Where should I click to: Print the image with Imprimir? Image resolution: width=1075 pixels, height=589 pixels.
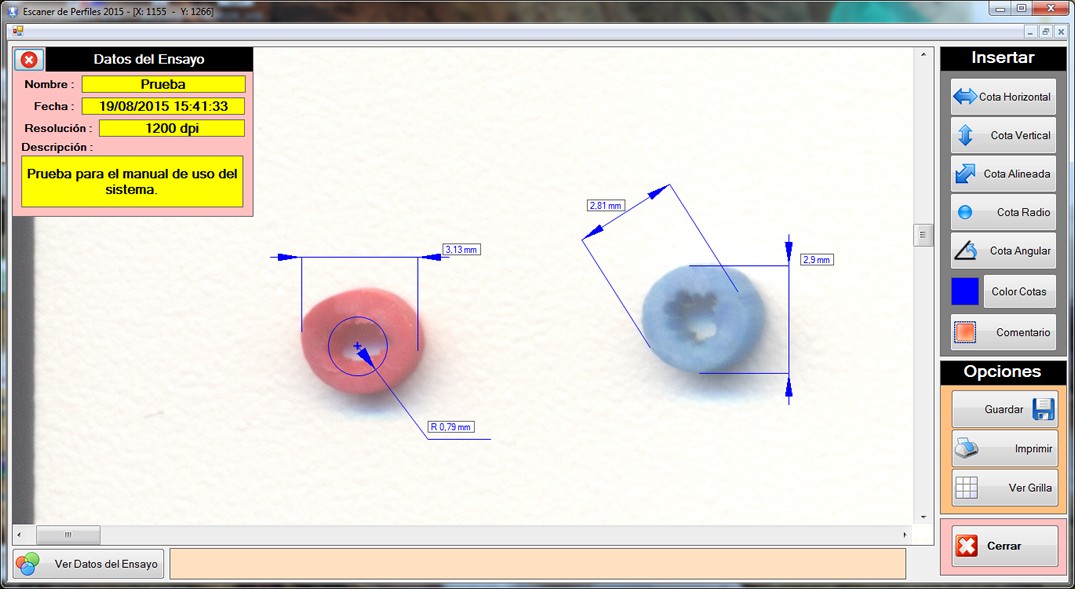(1003, 449)
